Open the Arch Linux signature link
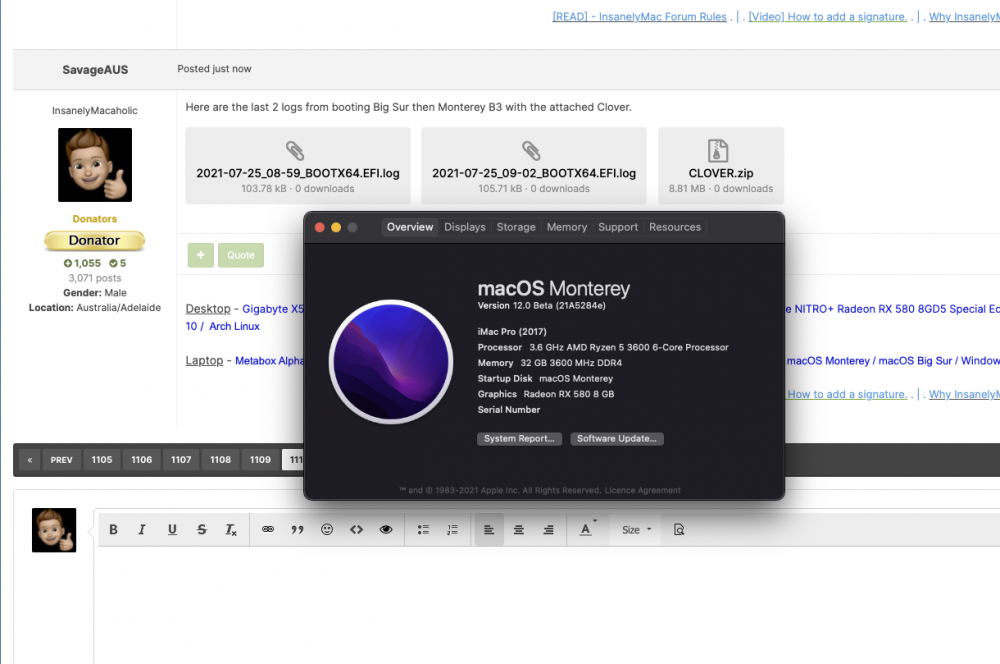This screenshot has width=1000, height=664. pyautogui.click(x=234, y=326)
